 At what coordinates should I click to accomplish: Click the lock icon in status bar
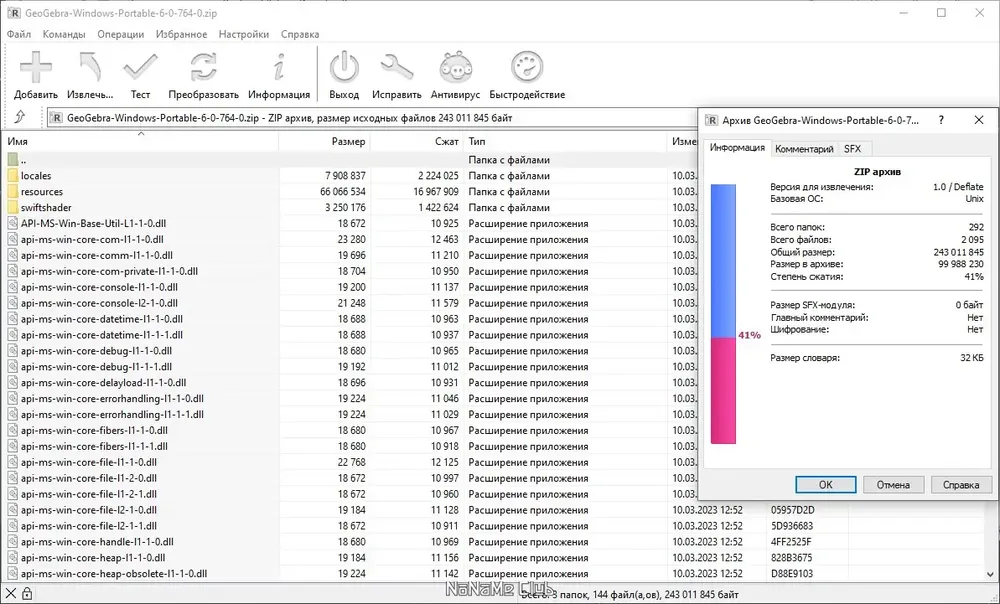[27, 593]
